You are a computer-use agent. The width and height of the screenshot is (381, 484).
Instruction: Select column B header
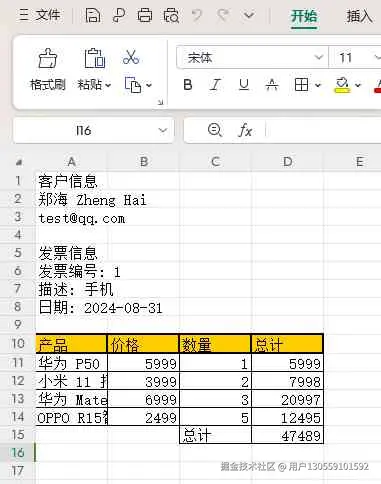point(144,162)
